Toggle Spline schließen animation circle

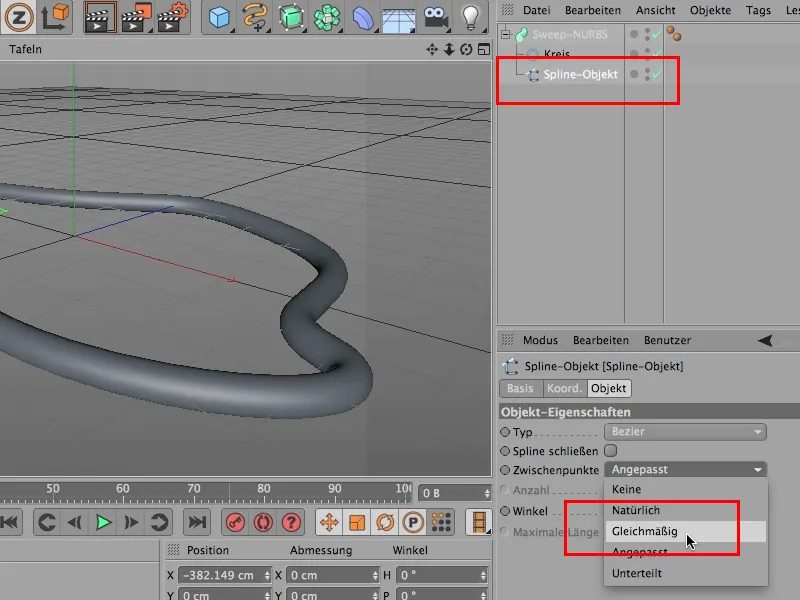coord(505,451)
